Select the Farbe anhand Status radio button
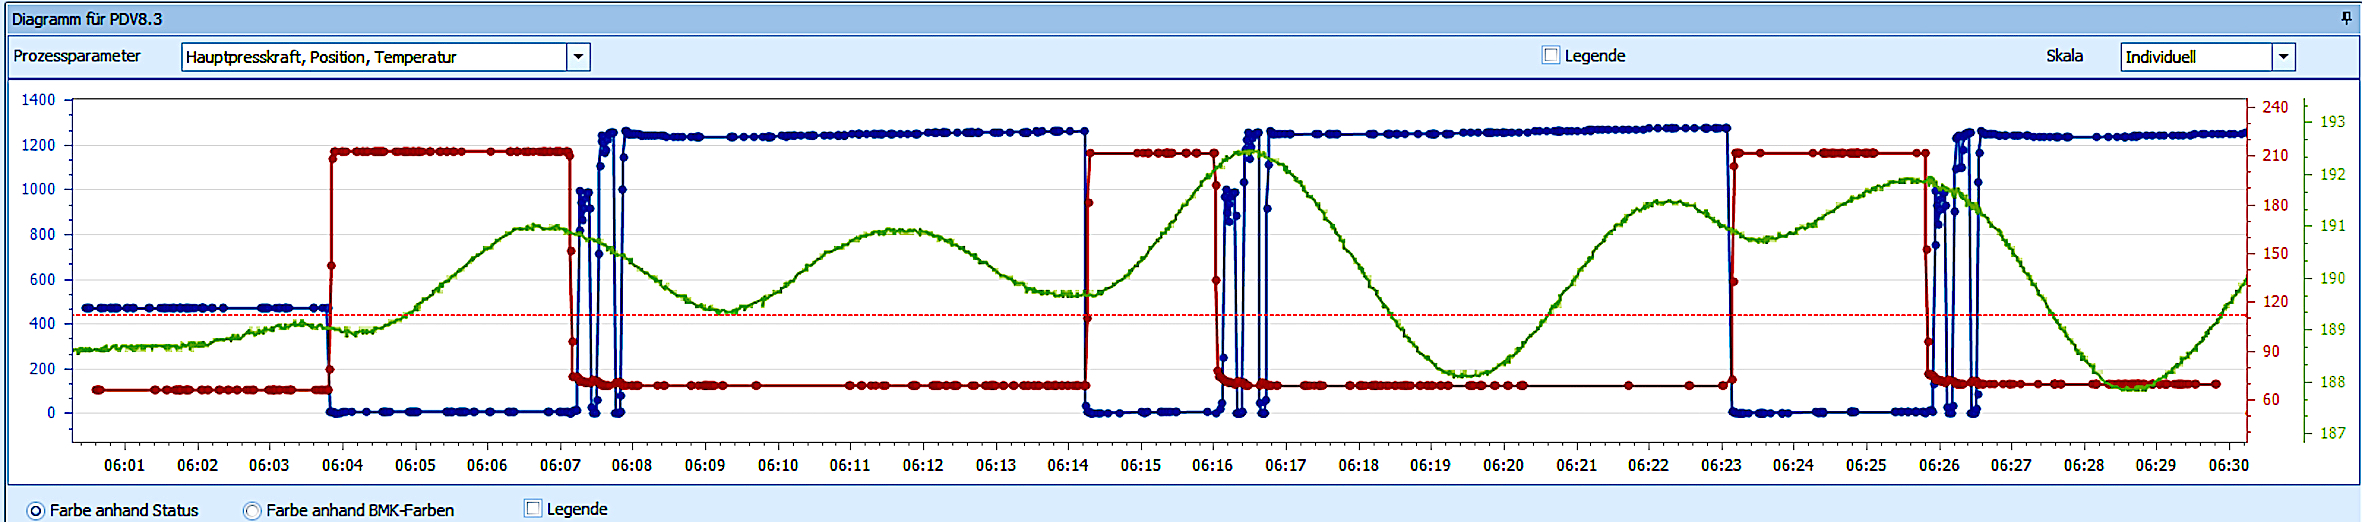Screen dimensions: 2362x522 click(x=36, y=511)
